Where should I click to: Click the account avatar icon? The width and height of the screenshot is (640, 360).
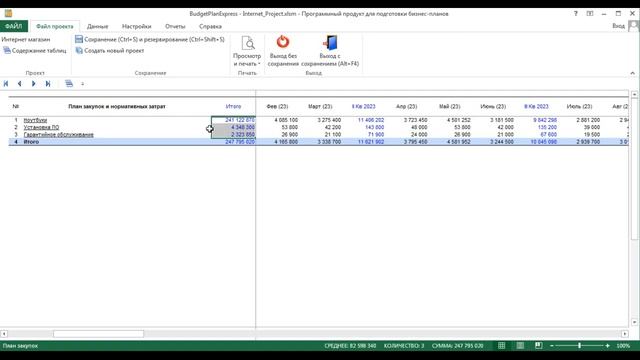pyautogui.click(x=633, y=26)
